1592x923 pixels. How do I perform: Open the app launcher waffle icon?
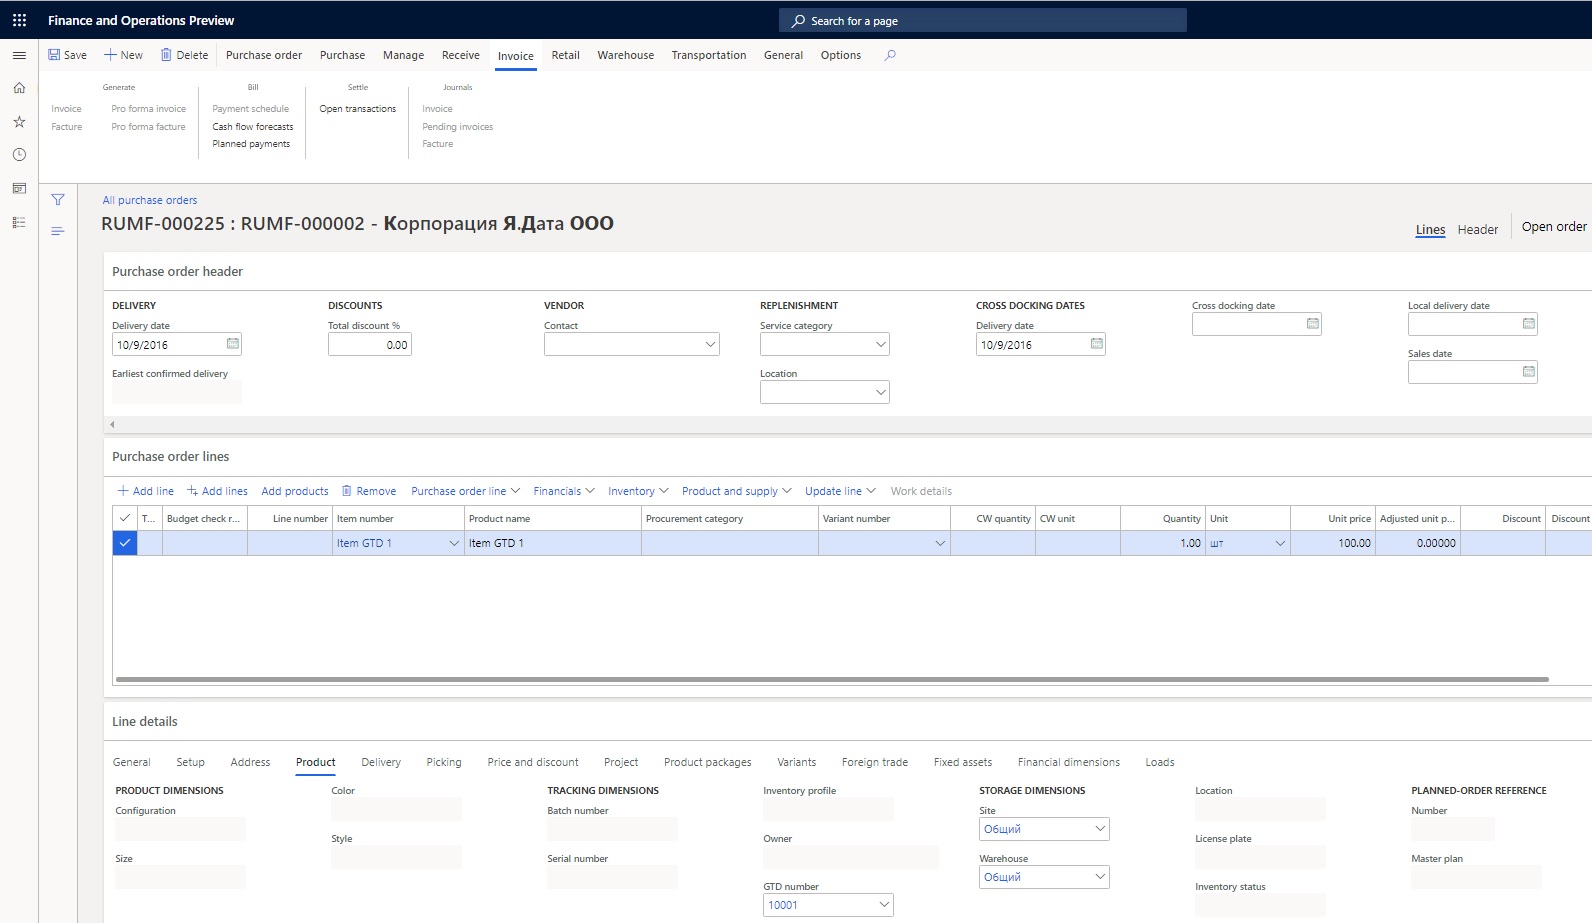[19, 20]
